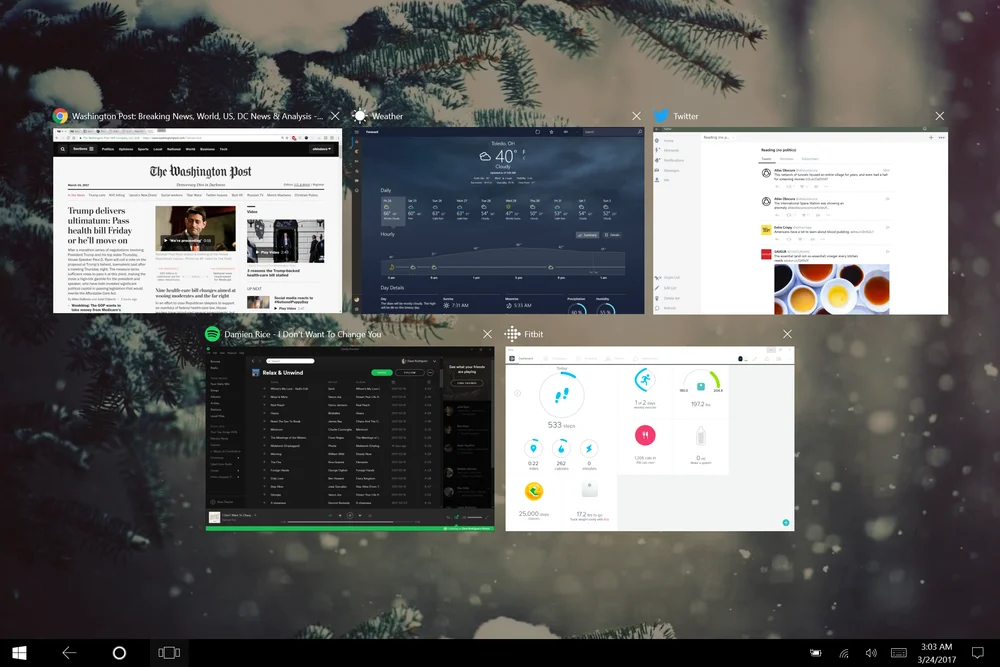The image size is (1000, 667).
Task: Click the taskbar Back arrow
Action: [x=69, y=652]
